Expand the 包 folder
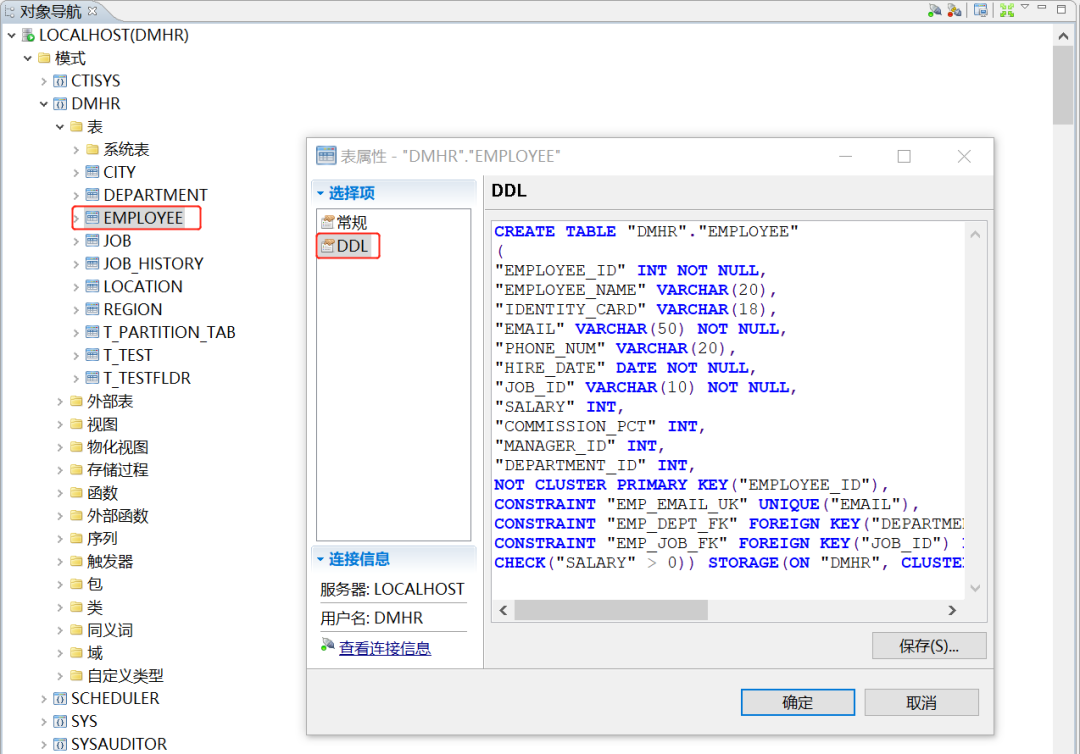Viewport: 1080px width, 754px height. [60, 585]
